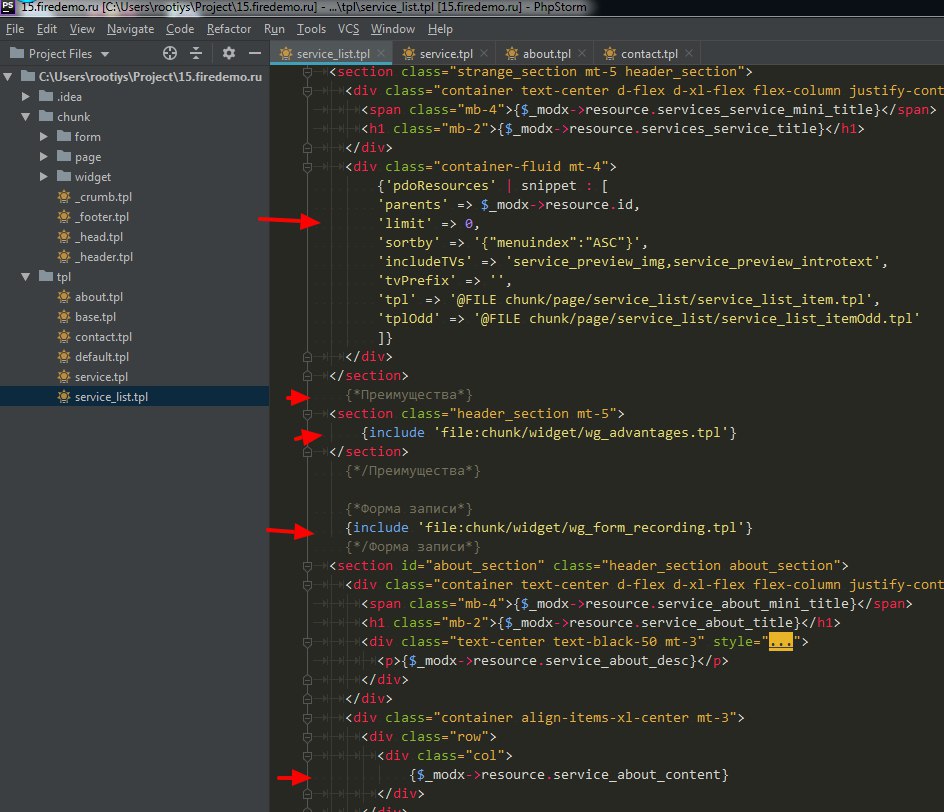Switch to the service.tpl tab

point(446,54)
